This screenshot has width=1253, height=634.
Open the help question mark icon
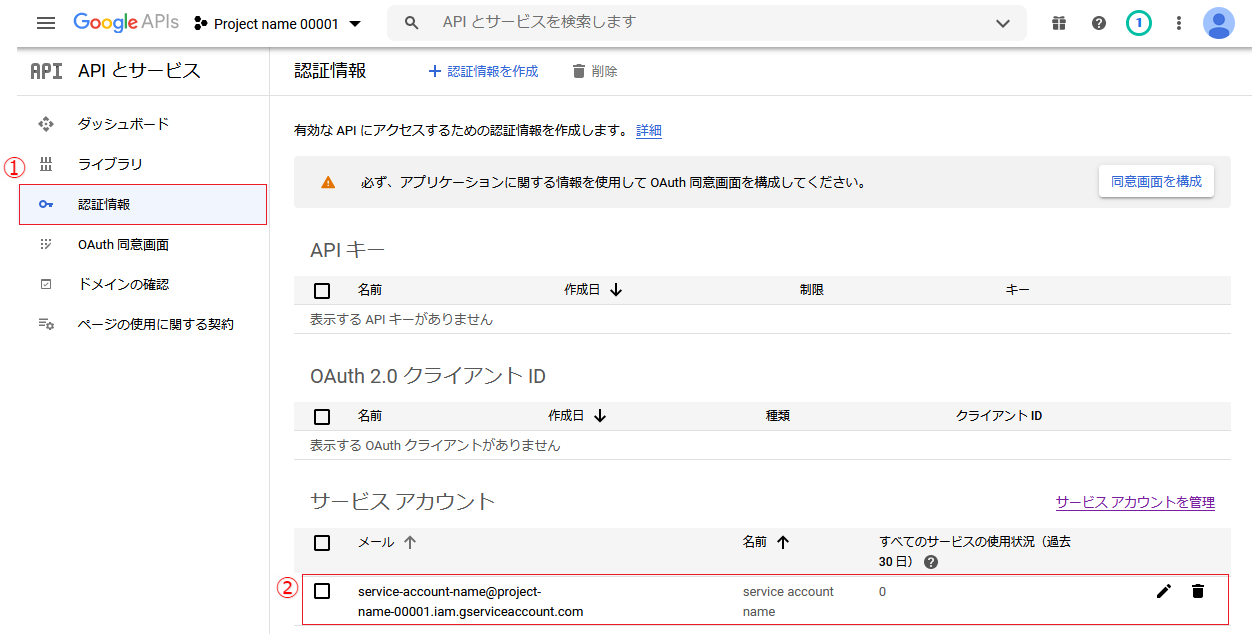[x=1099, y=23]
